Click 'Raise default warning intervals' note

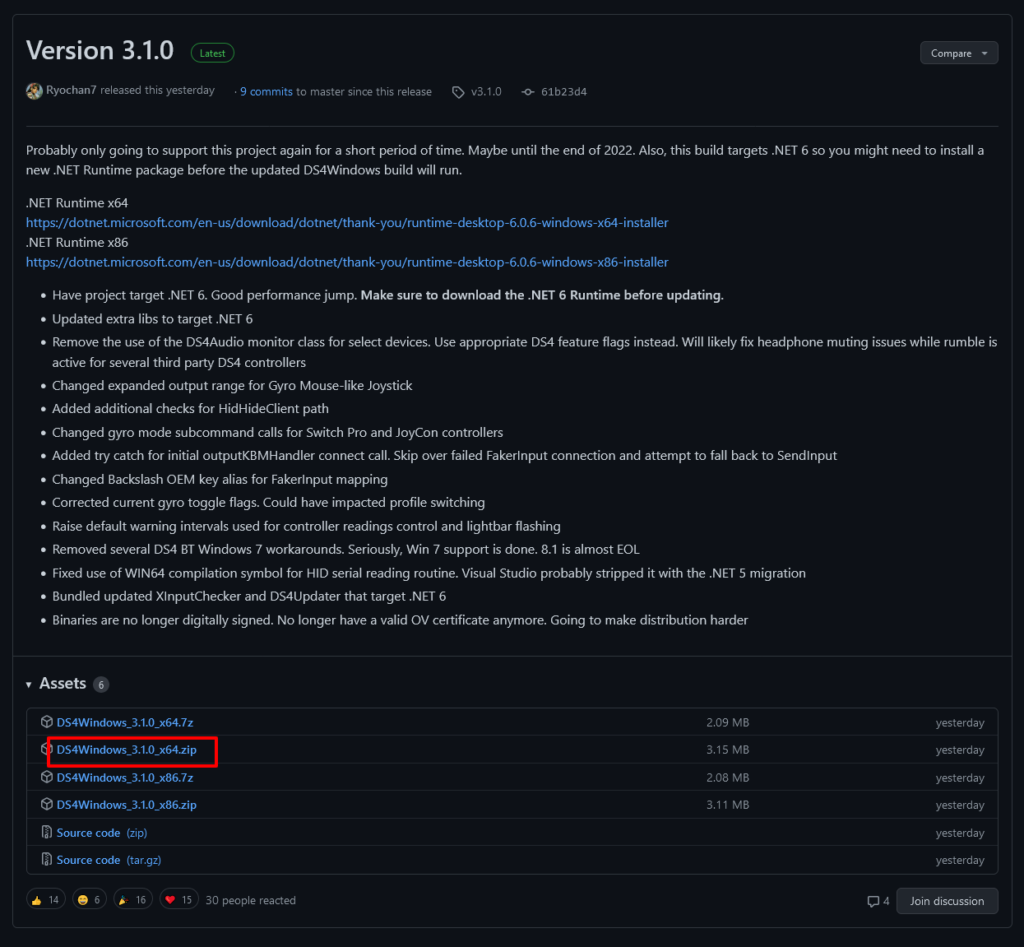pos(306,526)
